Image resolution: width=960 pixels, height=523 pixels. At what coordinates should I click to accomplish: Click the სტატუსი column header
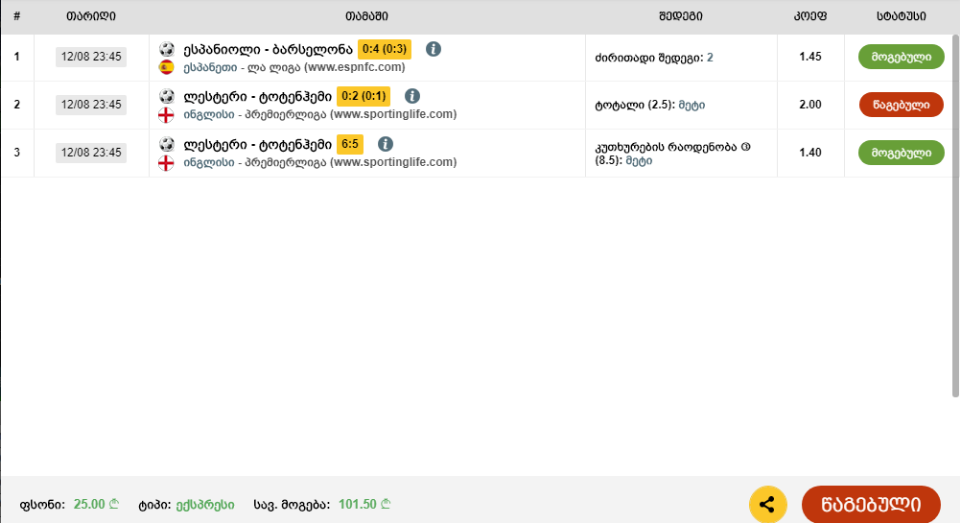click(x=901, y=16)
